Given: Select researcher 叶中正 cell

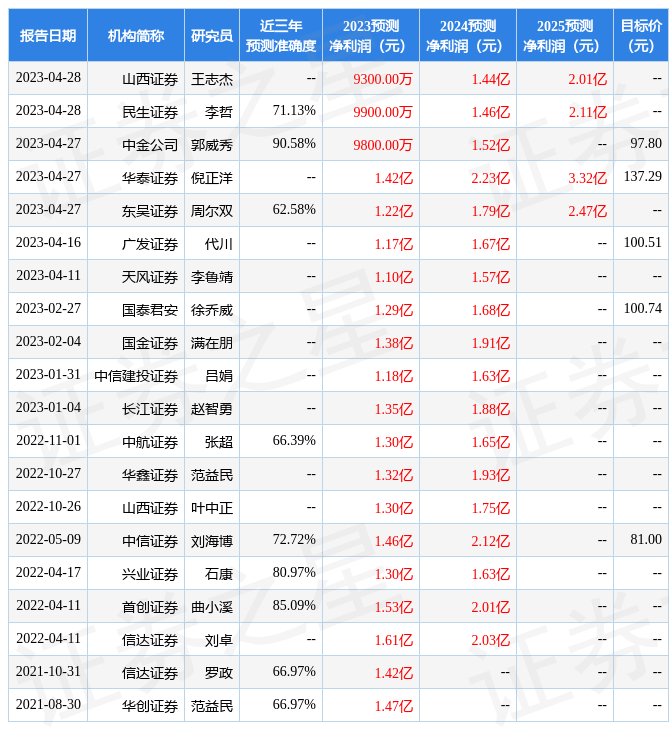Looking at the screenshot, I should (212, 508).
